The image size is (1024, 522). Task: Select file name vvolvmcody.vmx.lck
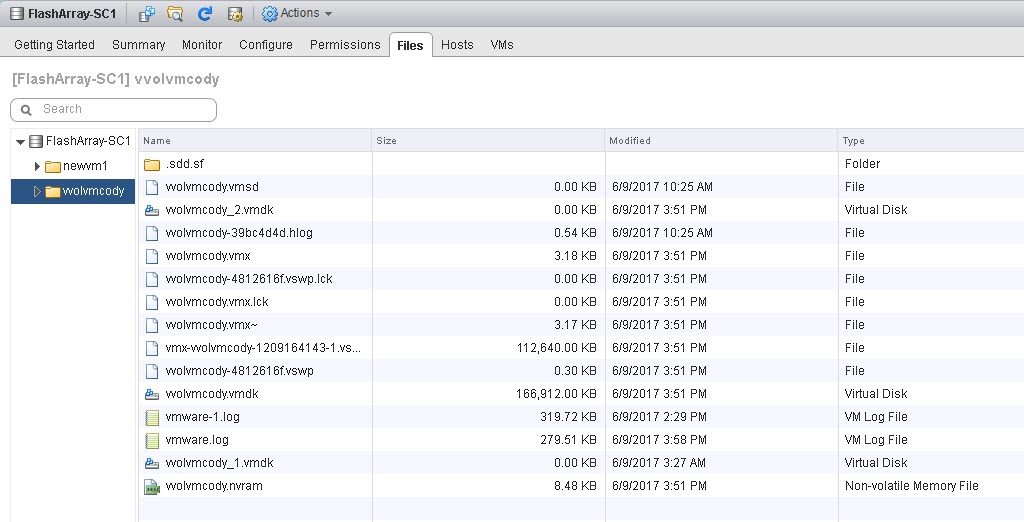[217, 302]
